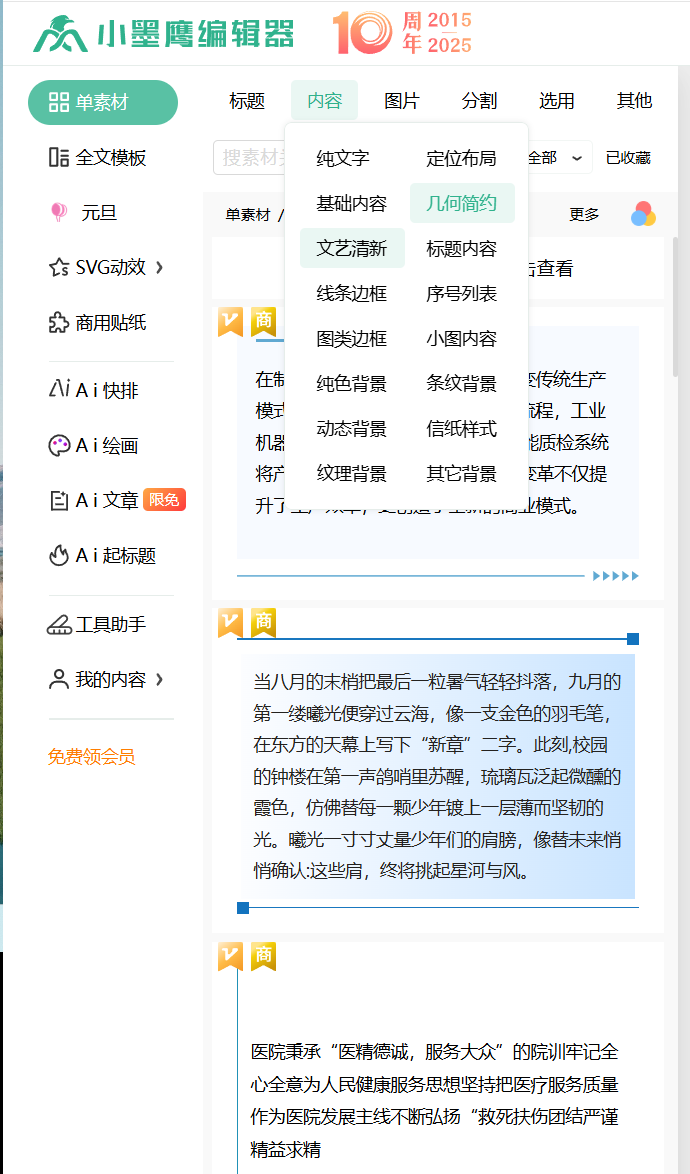Click the 元旦 balloon icon

click(x=59, y=212)
